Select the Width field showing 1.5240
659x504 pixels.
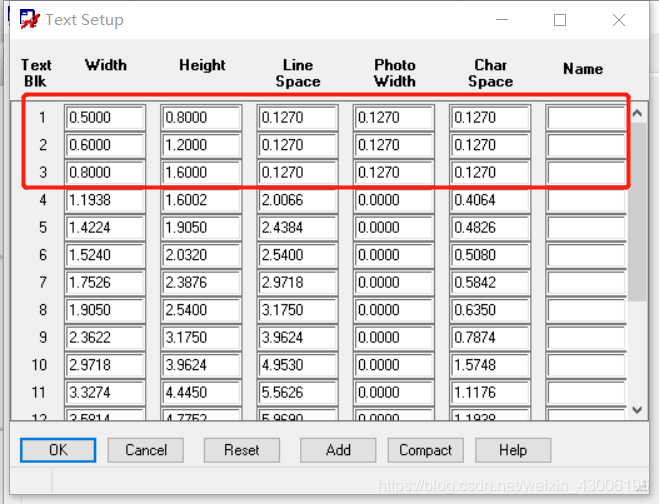(105, 255)
